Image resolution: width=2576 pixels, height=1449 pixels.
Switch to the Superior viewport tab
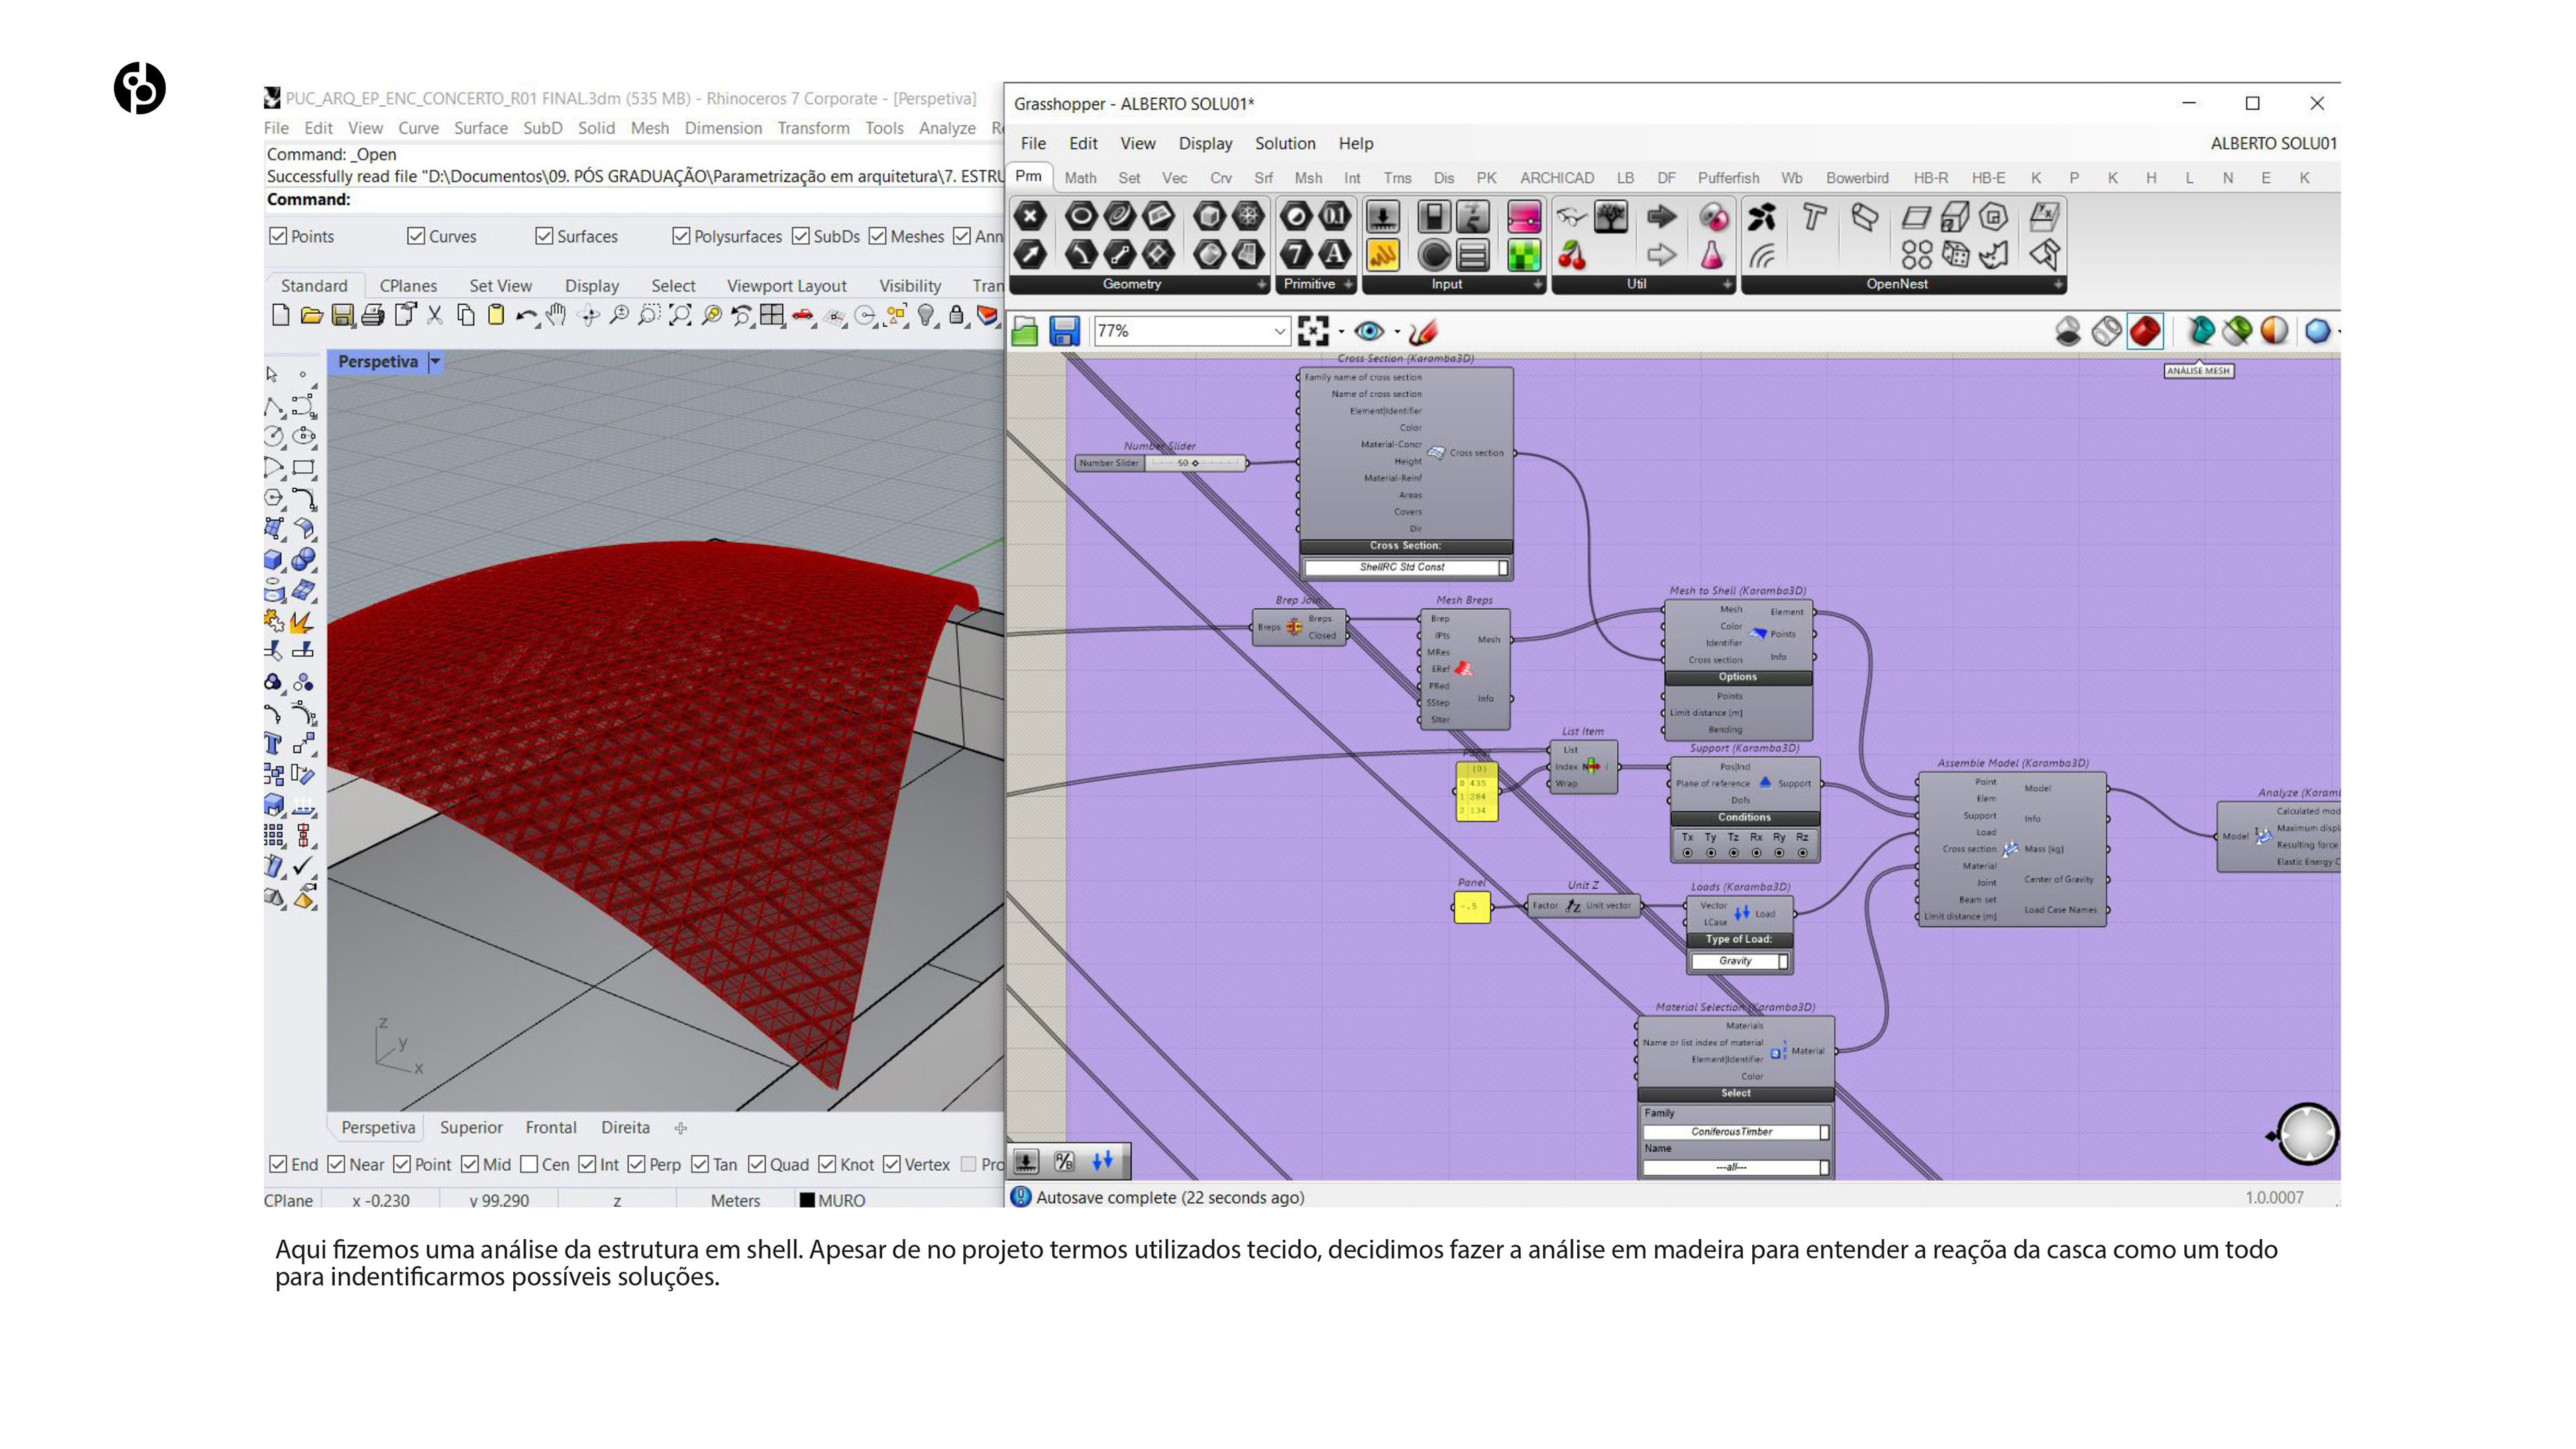coord(471,1127)
